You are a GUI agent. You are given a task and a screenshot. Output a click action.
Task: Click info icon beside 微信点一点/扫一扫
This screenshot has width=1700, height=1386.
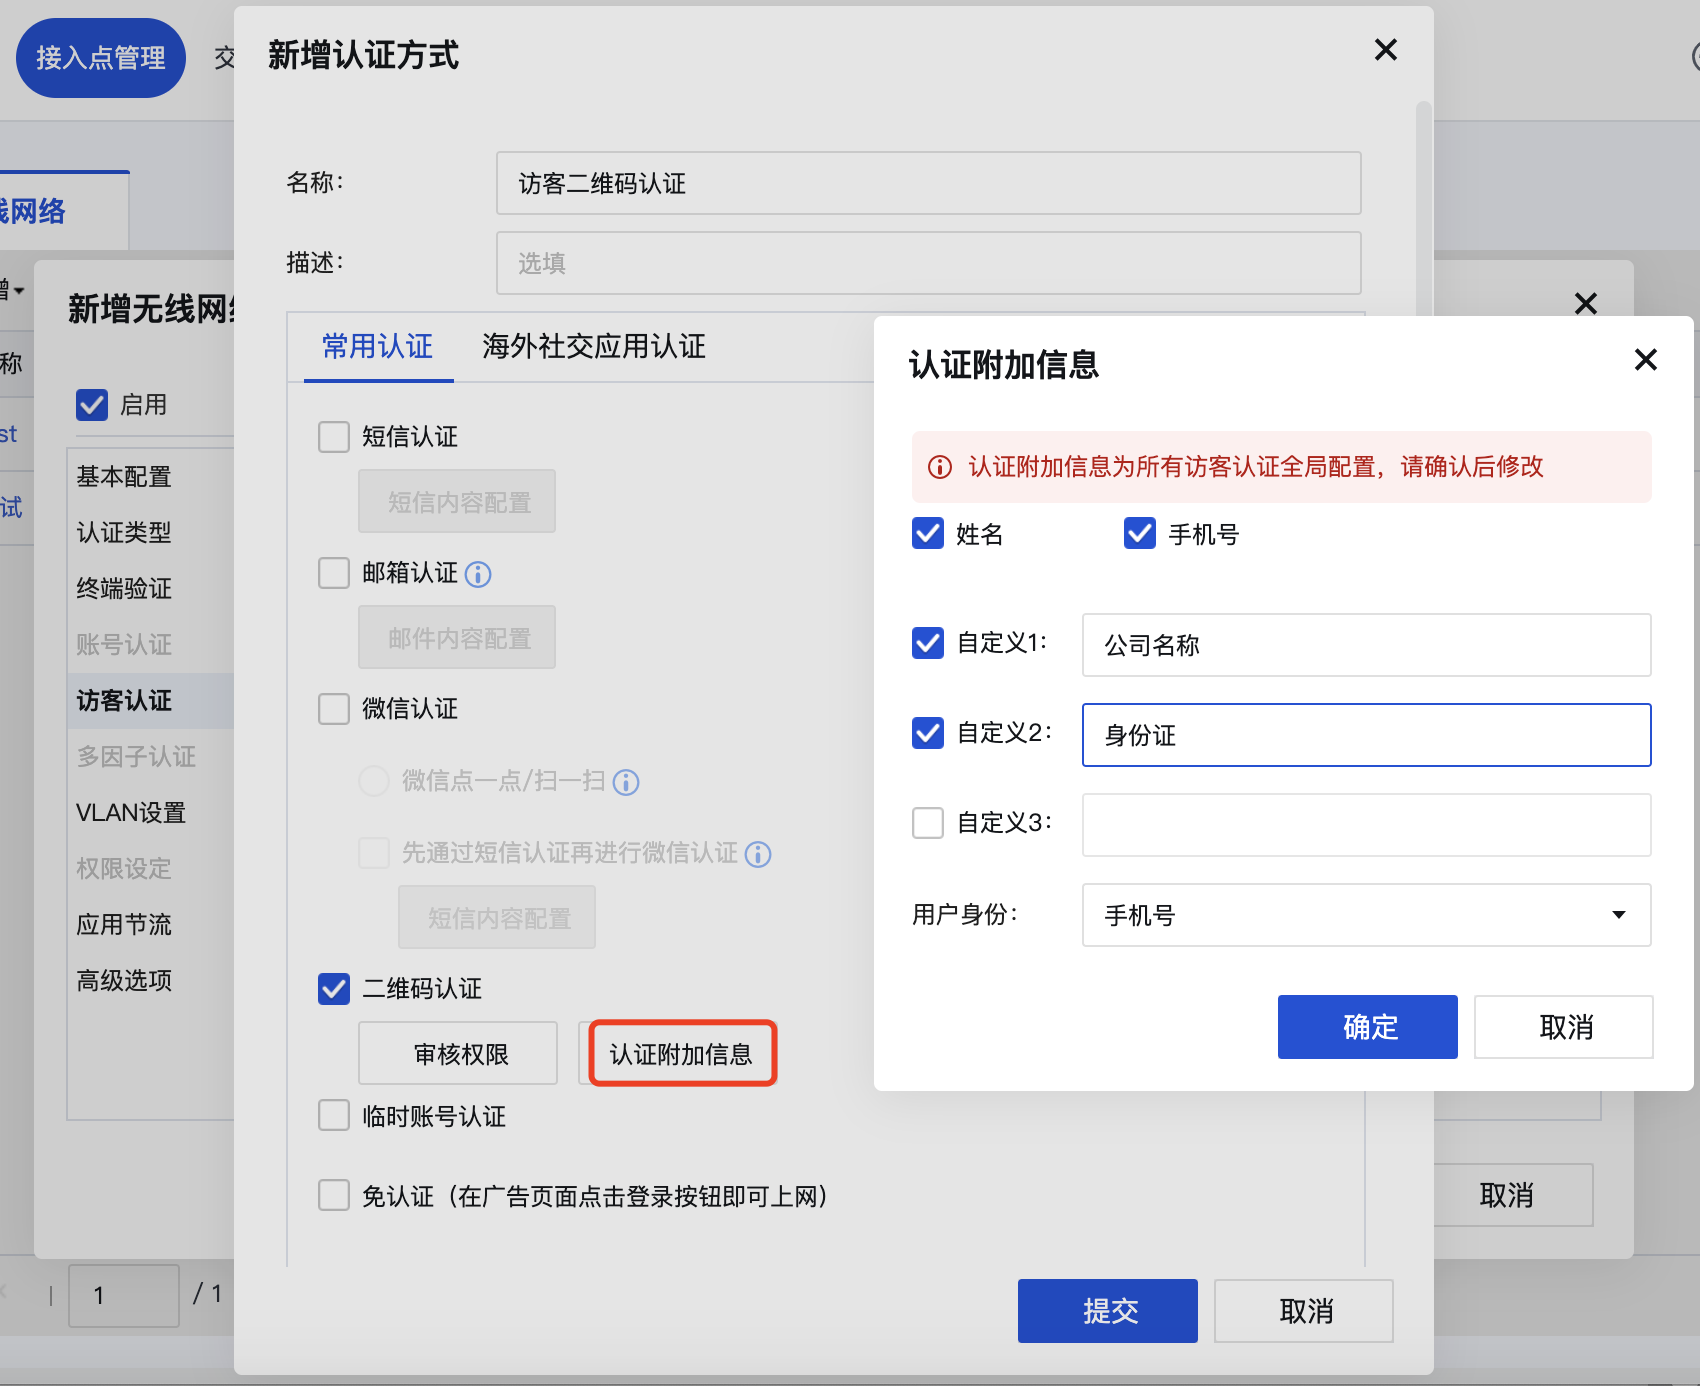point(626,782)
